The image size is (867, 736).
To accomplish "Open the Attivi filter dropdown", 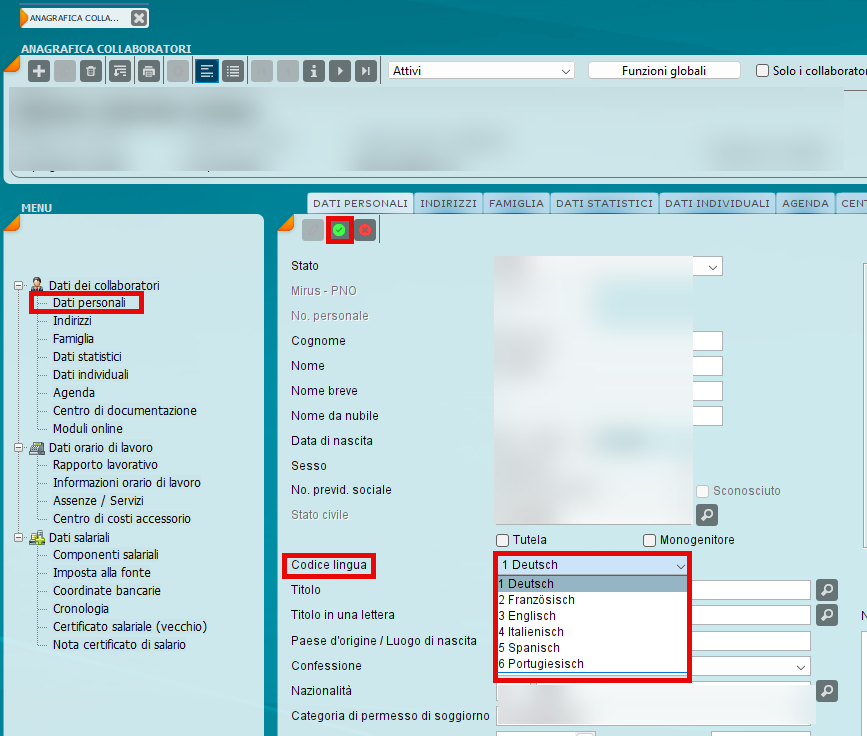I will [x=481, y=71].
